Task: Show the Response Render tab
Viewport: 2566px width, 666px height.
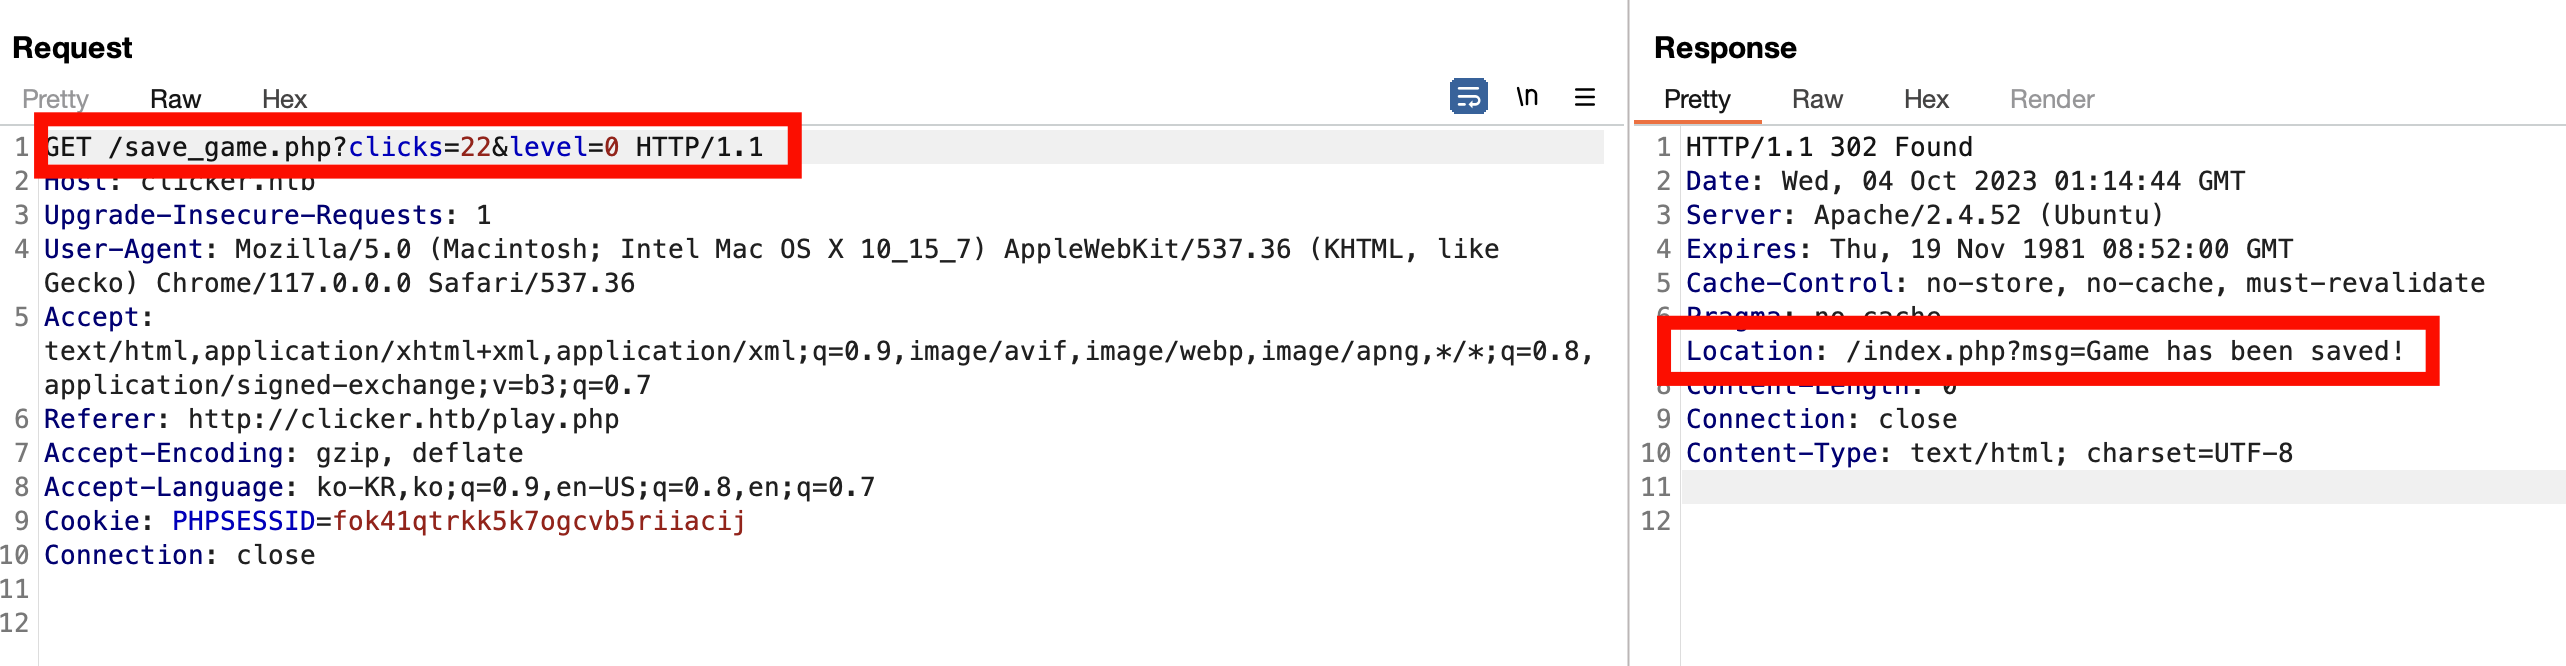Action: coord(2052,99)
